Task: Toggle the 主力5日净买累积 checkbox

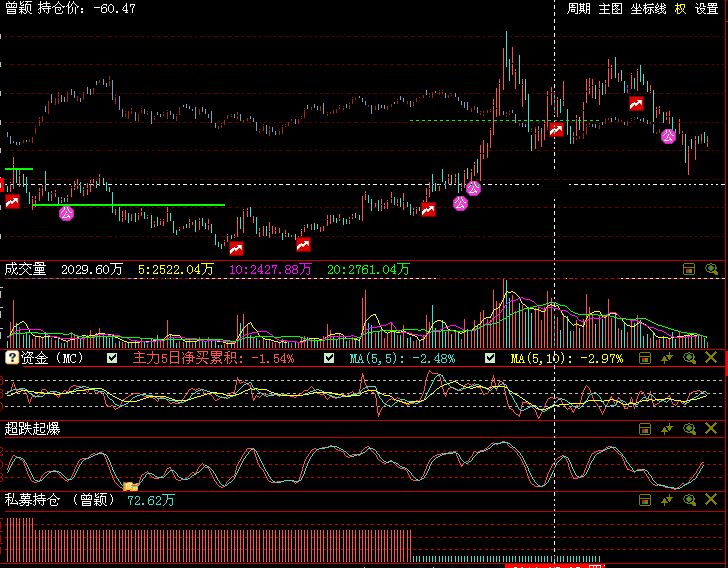Action: click(x=112, y=358)
